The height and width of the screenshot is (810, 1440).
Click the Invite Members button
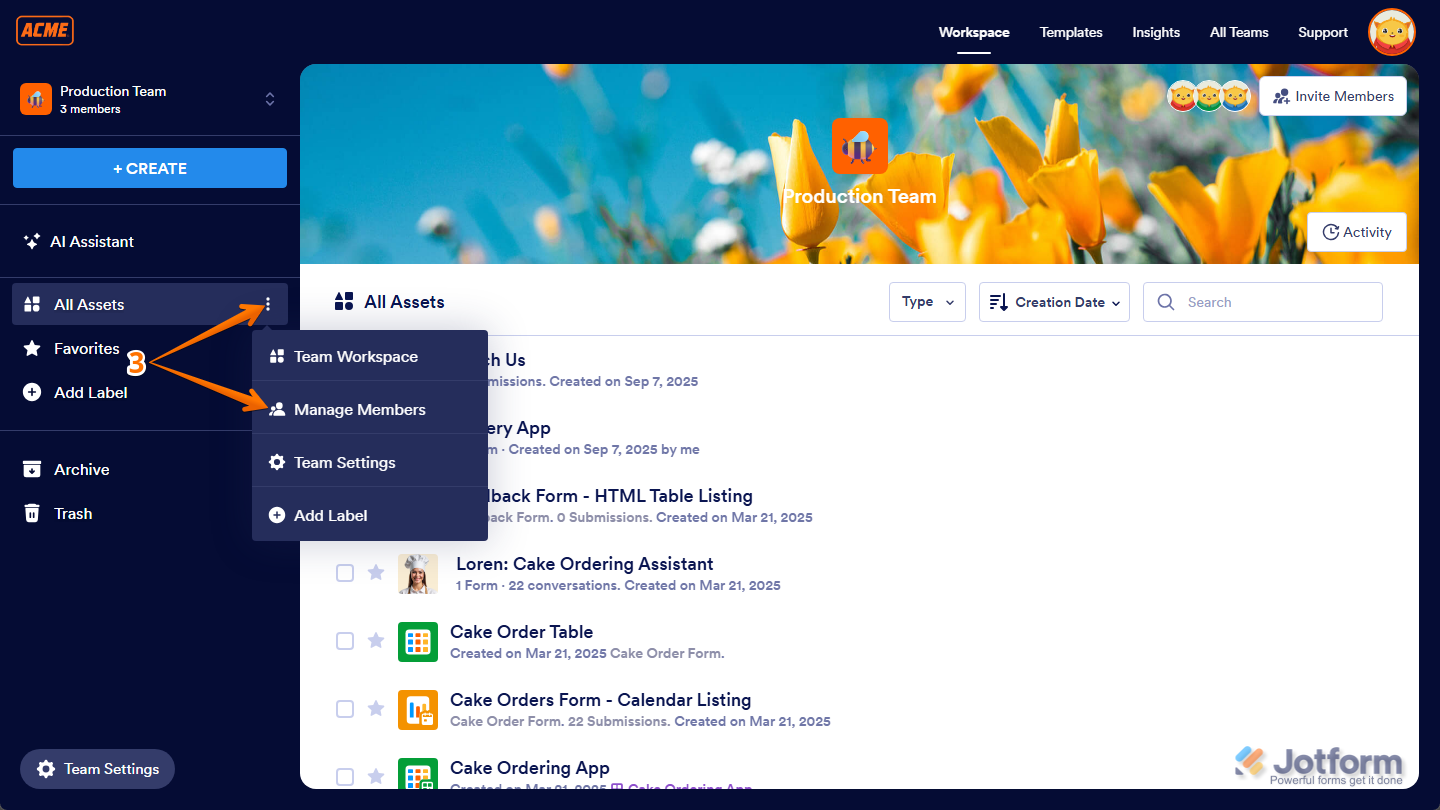[1332, 95]
